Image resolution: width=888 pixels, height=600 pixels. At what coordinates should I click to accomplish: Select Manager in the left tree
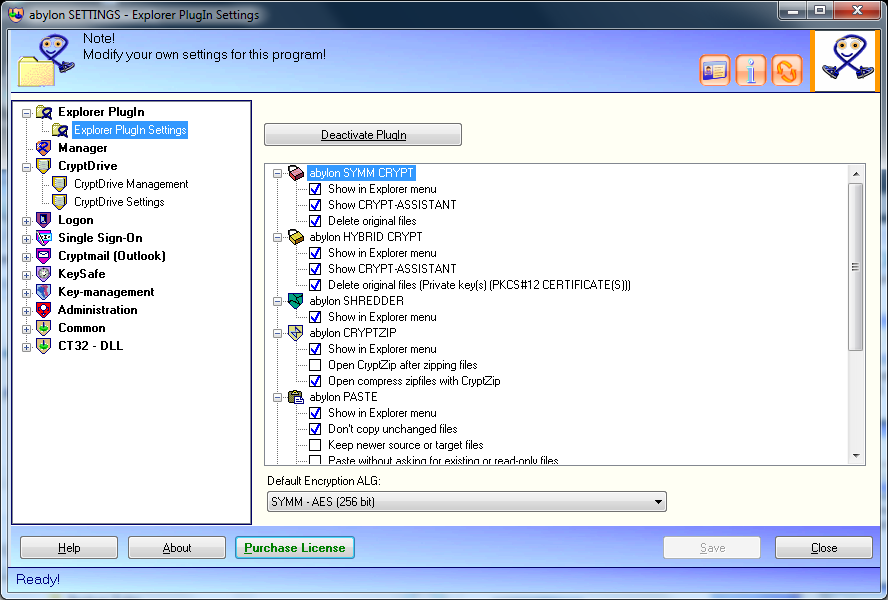point(83,148)
